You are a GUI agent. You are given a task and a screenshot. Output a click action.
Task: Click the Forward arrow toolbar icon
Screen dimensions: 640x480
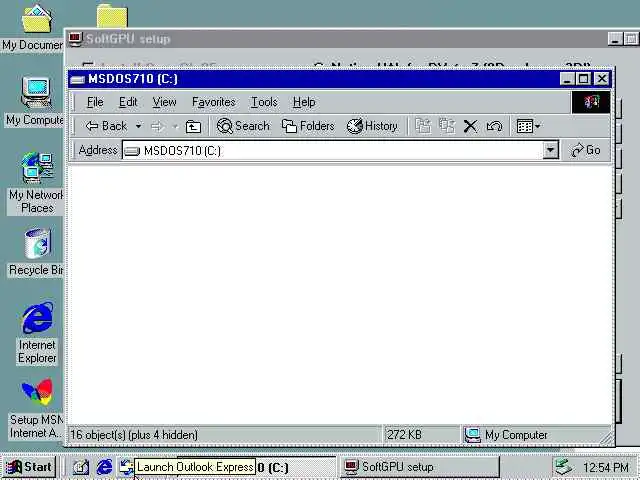[x=158, y=127]
